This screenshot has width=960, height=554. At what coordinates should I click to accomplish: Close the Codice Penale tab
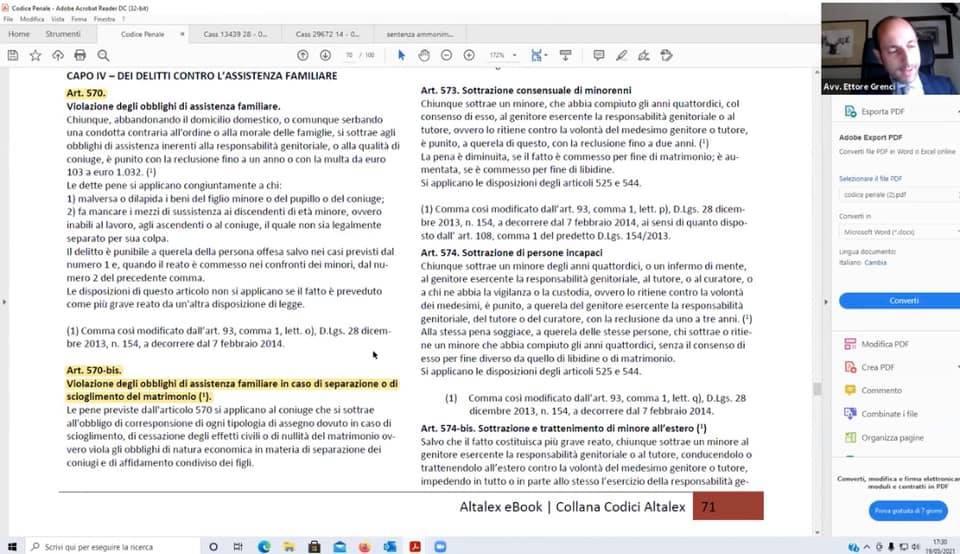[x=182, y=34]
